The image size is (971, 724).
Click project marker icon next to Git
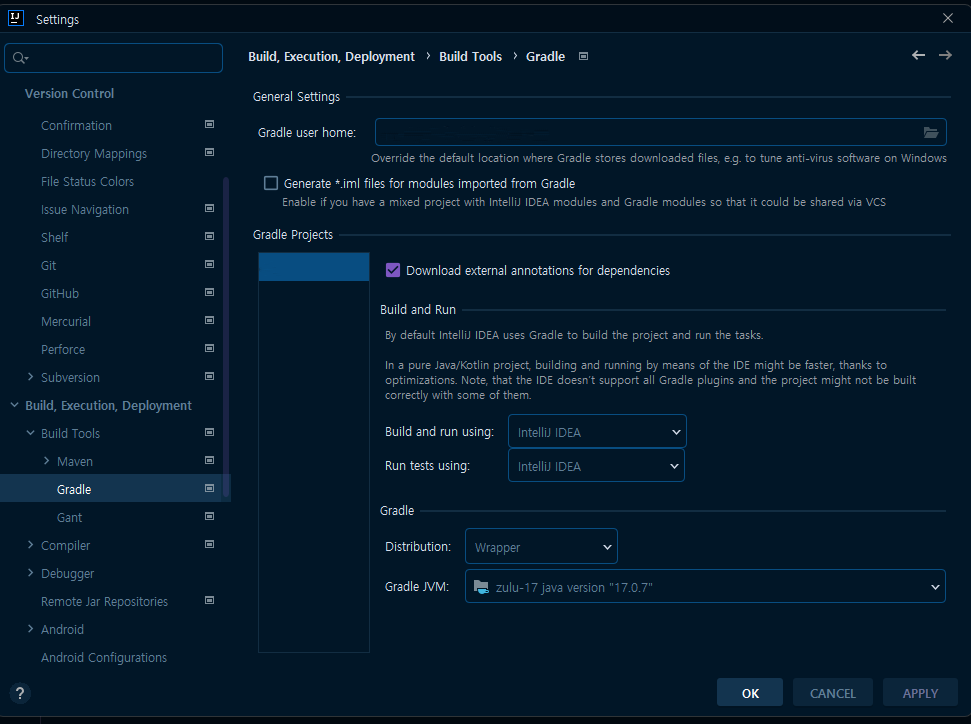(x=209, y=264)
